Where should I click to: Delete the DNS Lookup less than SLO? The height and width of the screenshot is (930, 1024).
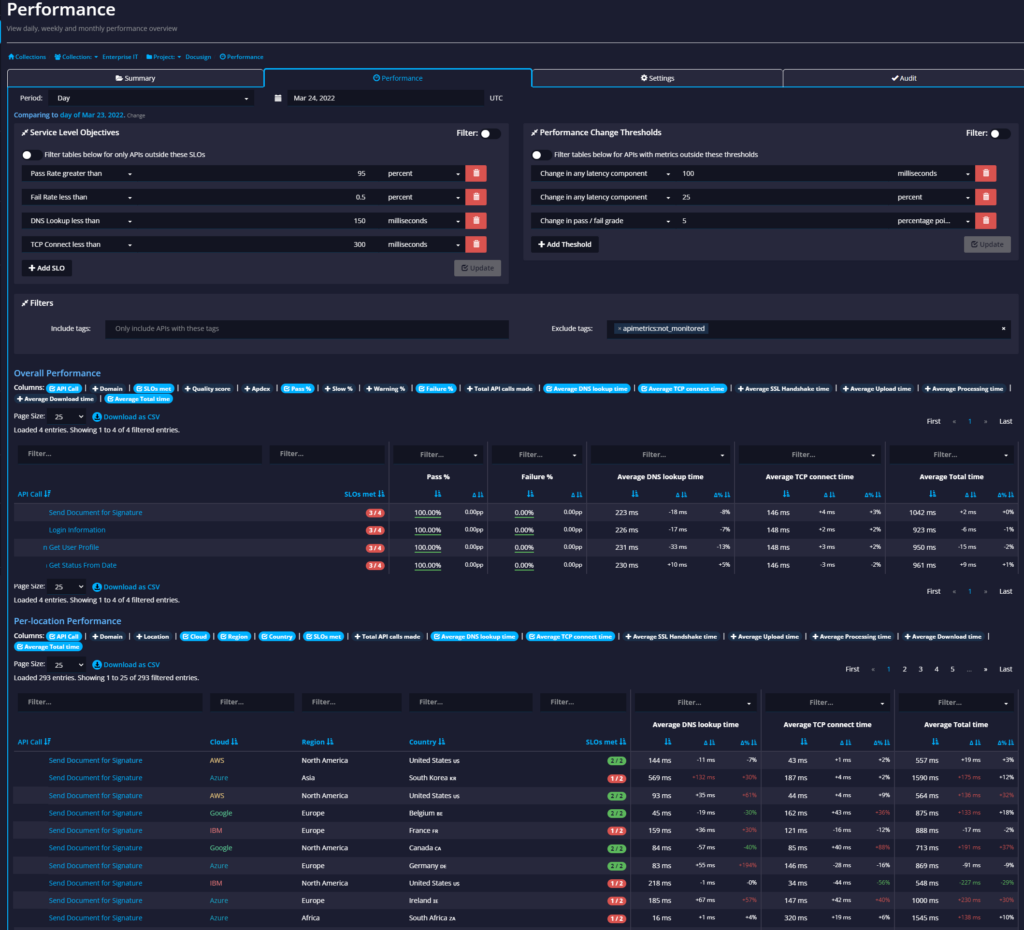pos(476,221)
